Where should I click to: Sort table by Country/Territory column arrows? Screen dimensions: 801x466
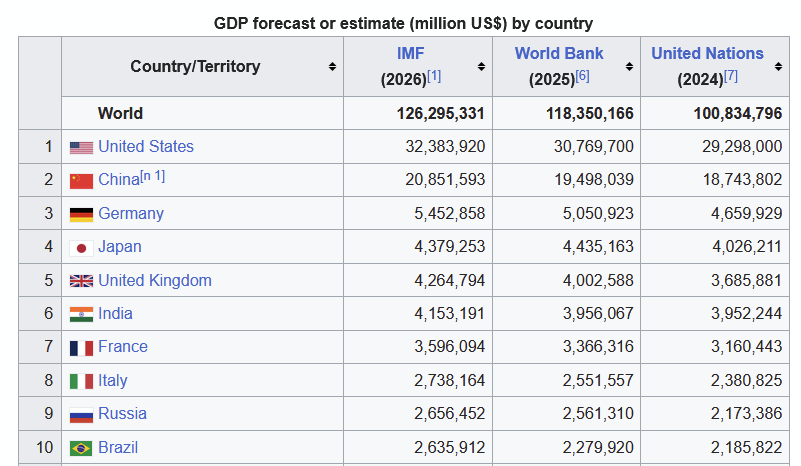pyautogui.click(x=332, y=66)
